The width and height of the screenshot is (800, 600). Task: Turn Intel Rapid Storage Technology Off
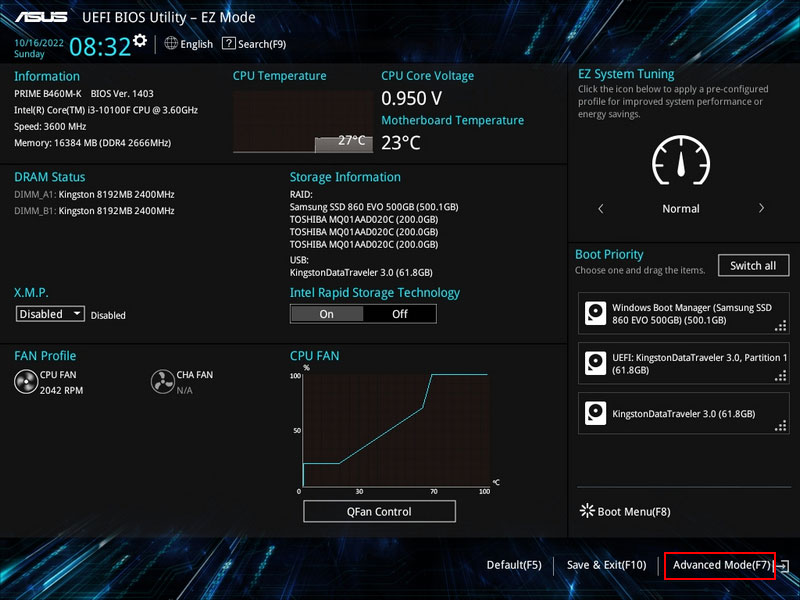pos(399,314)
